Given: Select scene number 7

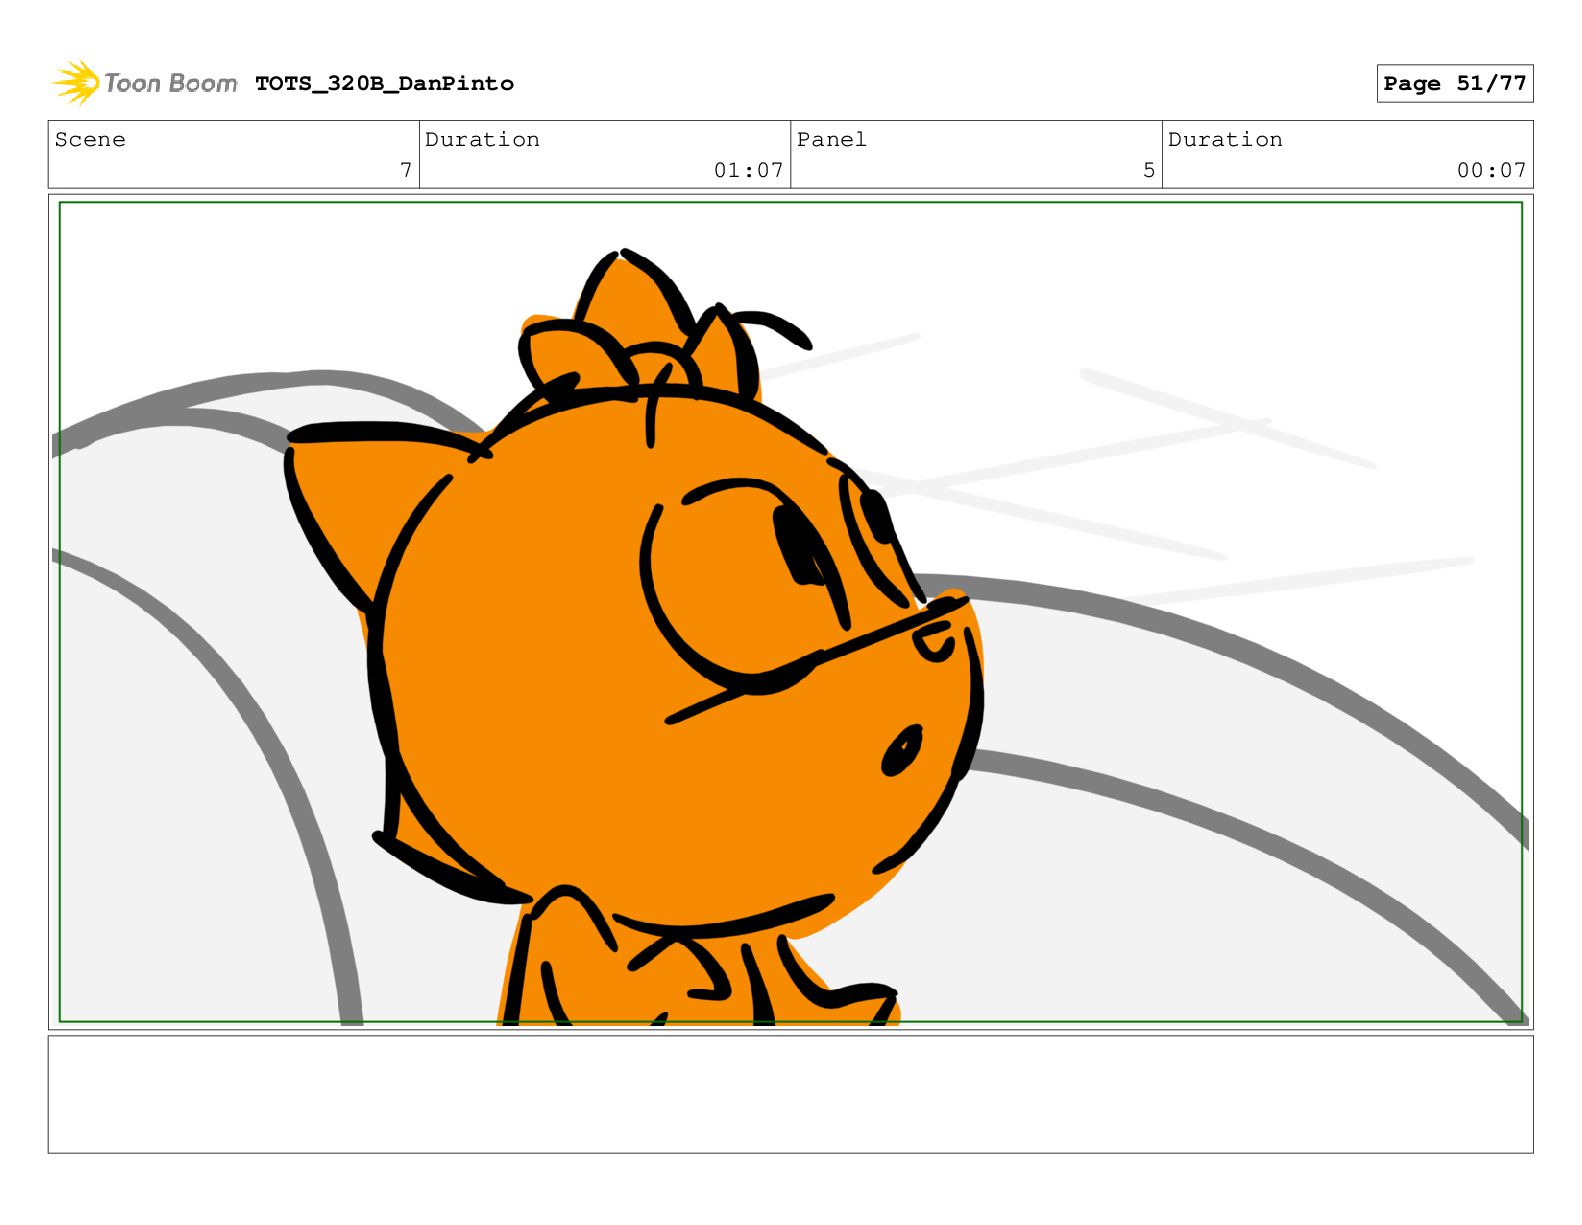Looking at the screenshot, I should [x=406, y=170].
